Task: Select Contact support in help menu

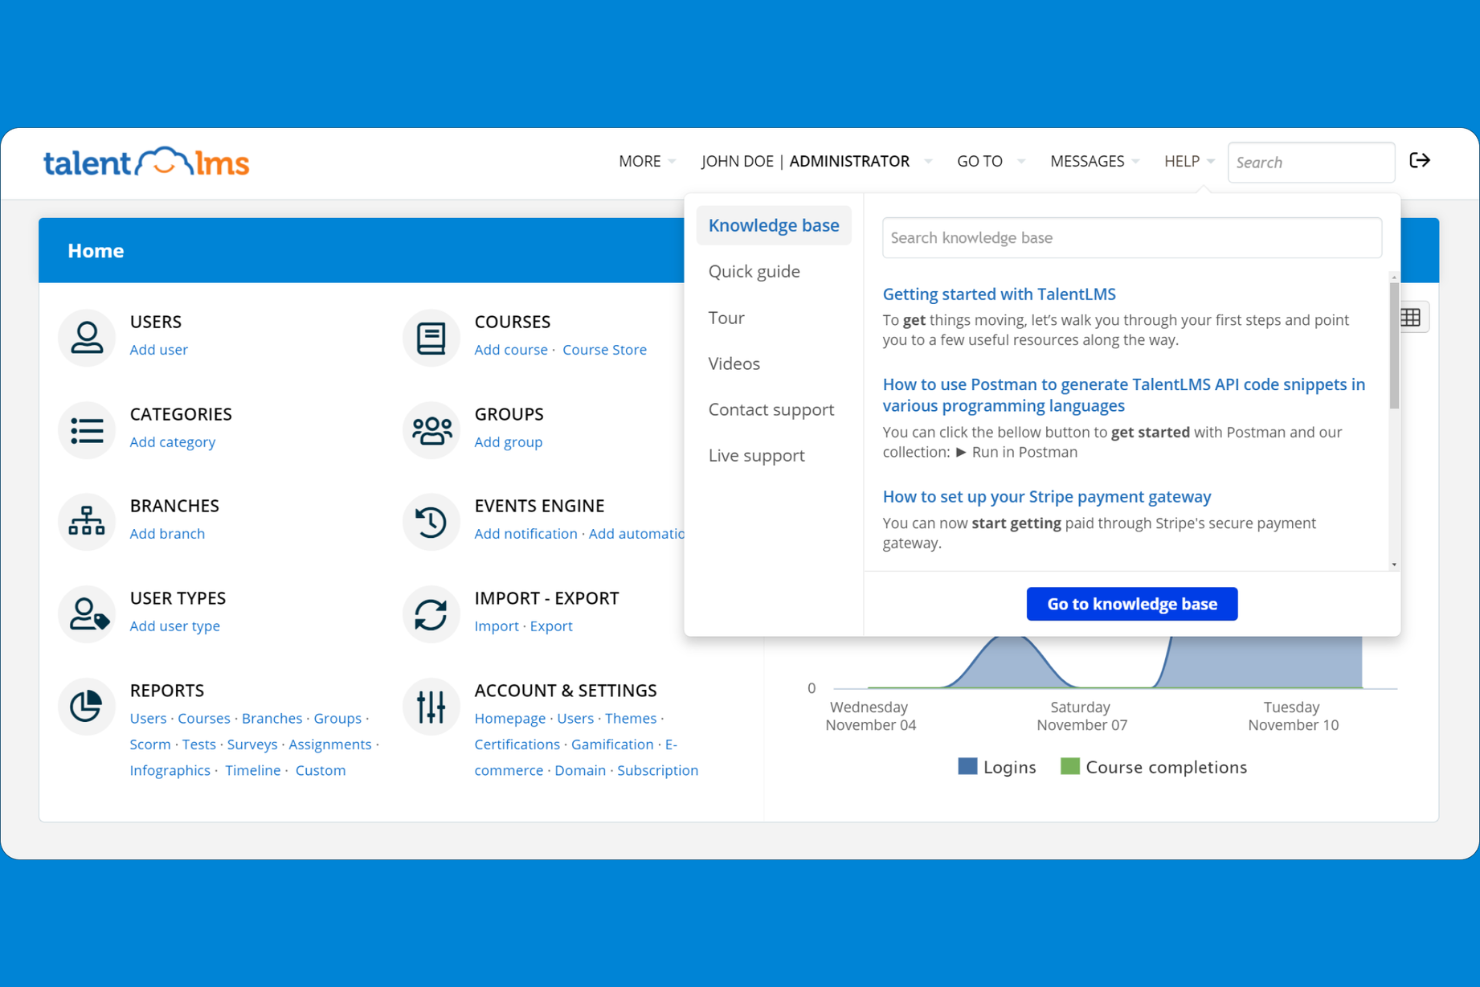Action: point(771,409)
